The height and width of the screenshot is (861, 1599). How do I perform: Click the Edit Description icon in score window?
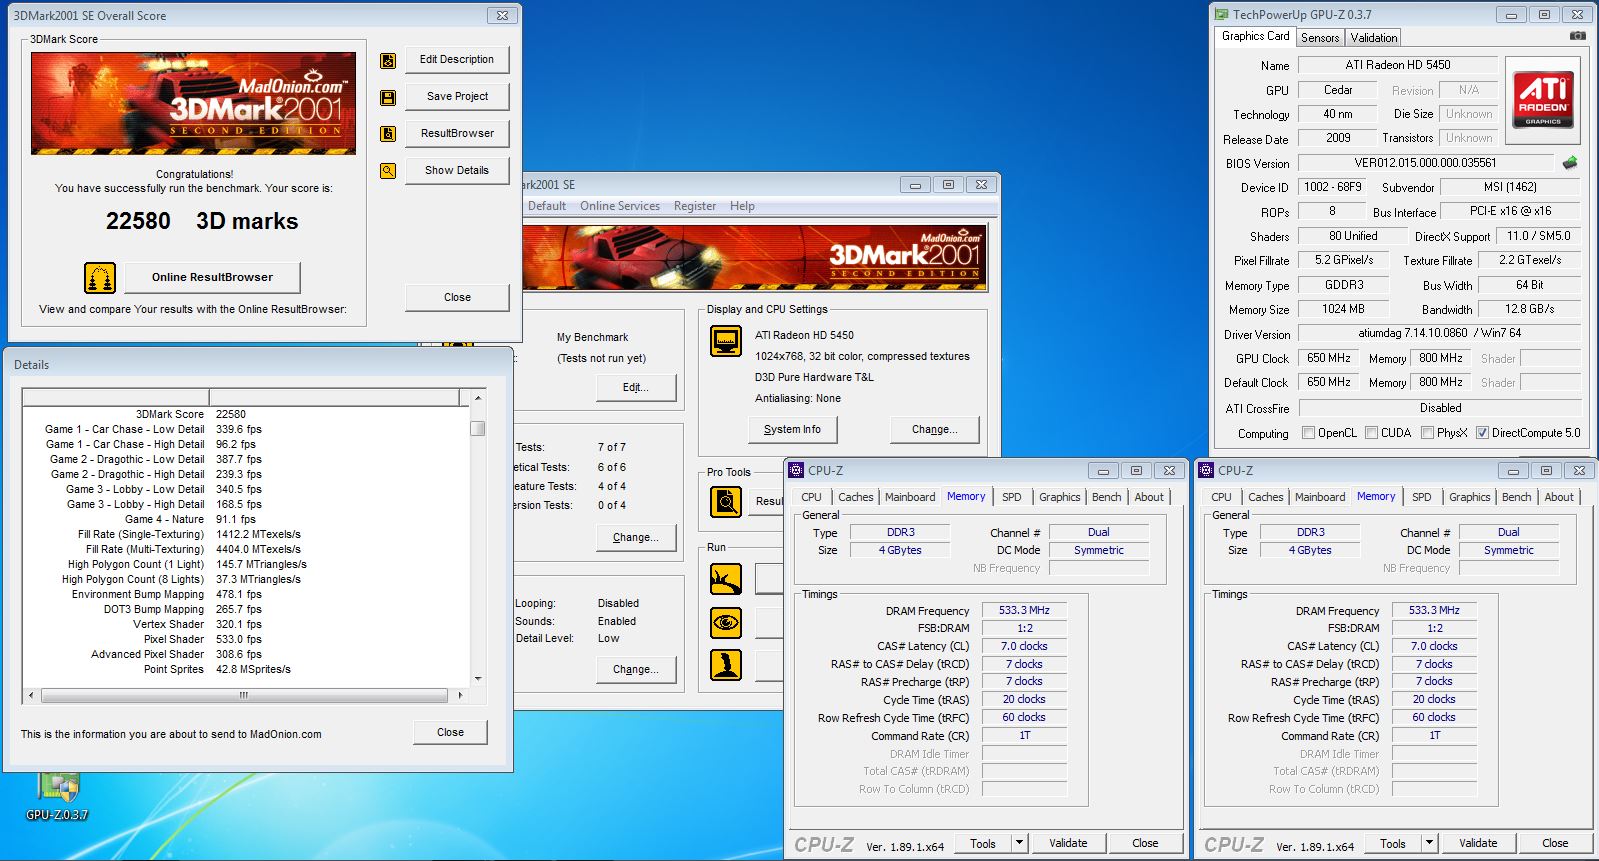coord(388,60)
